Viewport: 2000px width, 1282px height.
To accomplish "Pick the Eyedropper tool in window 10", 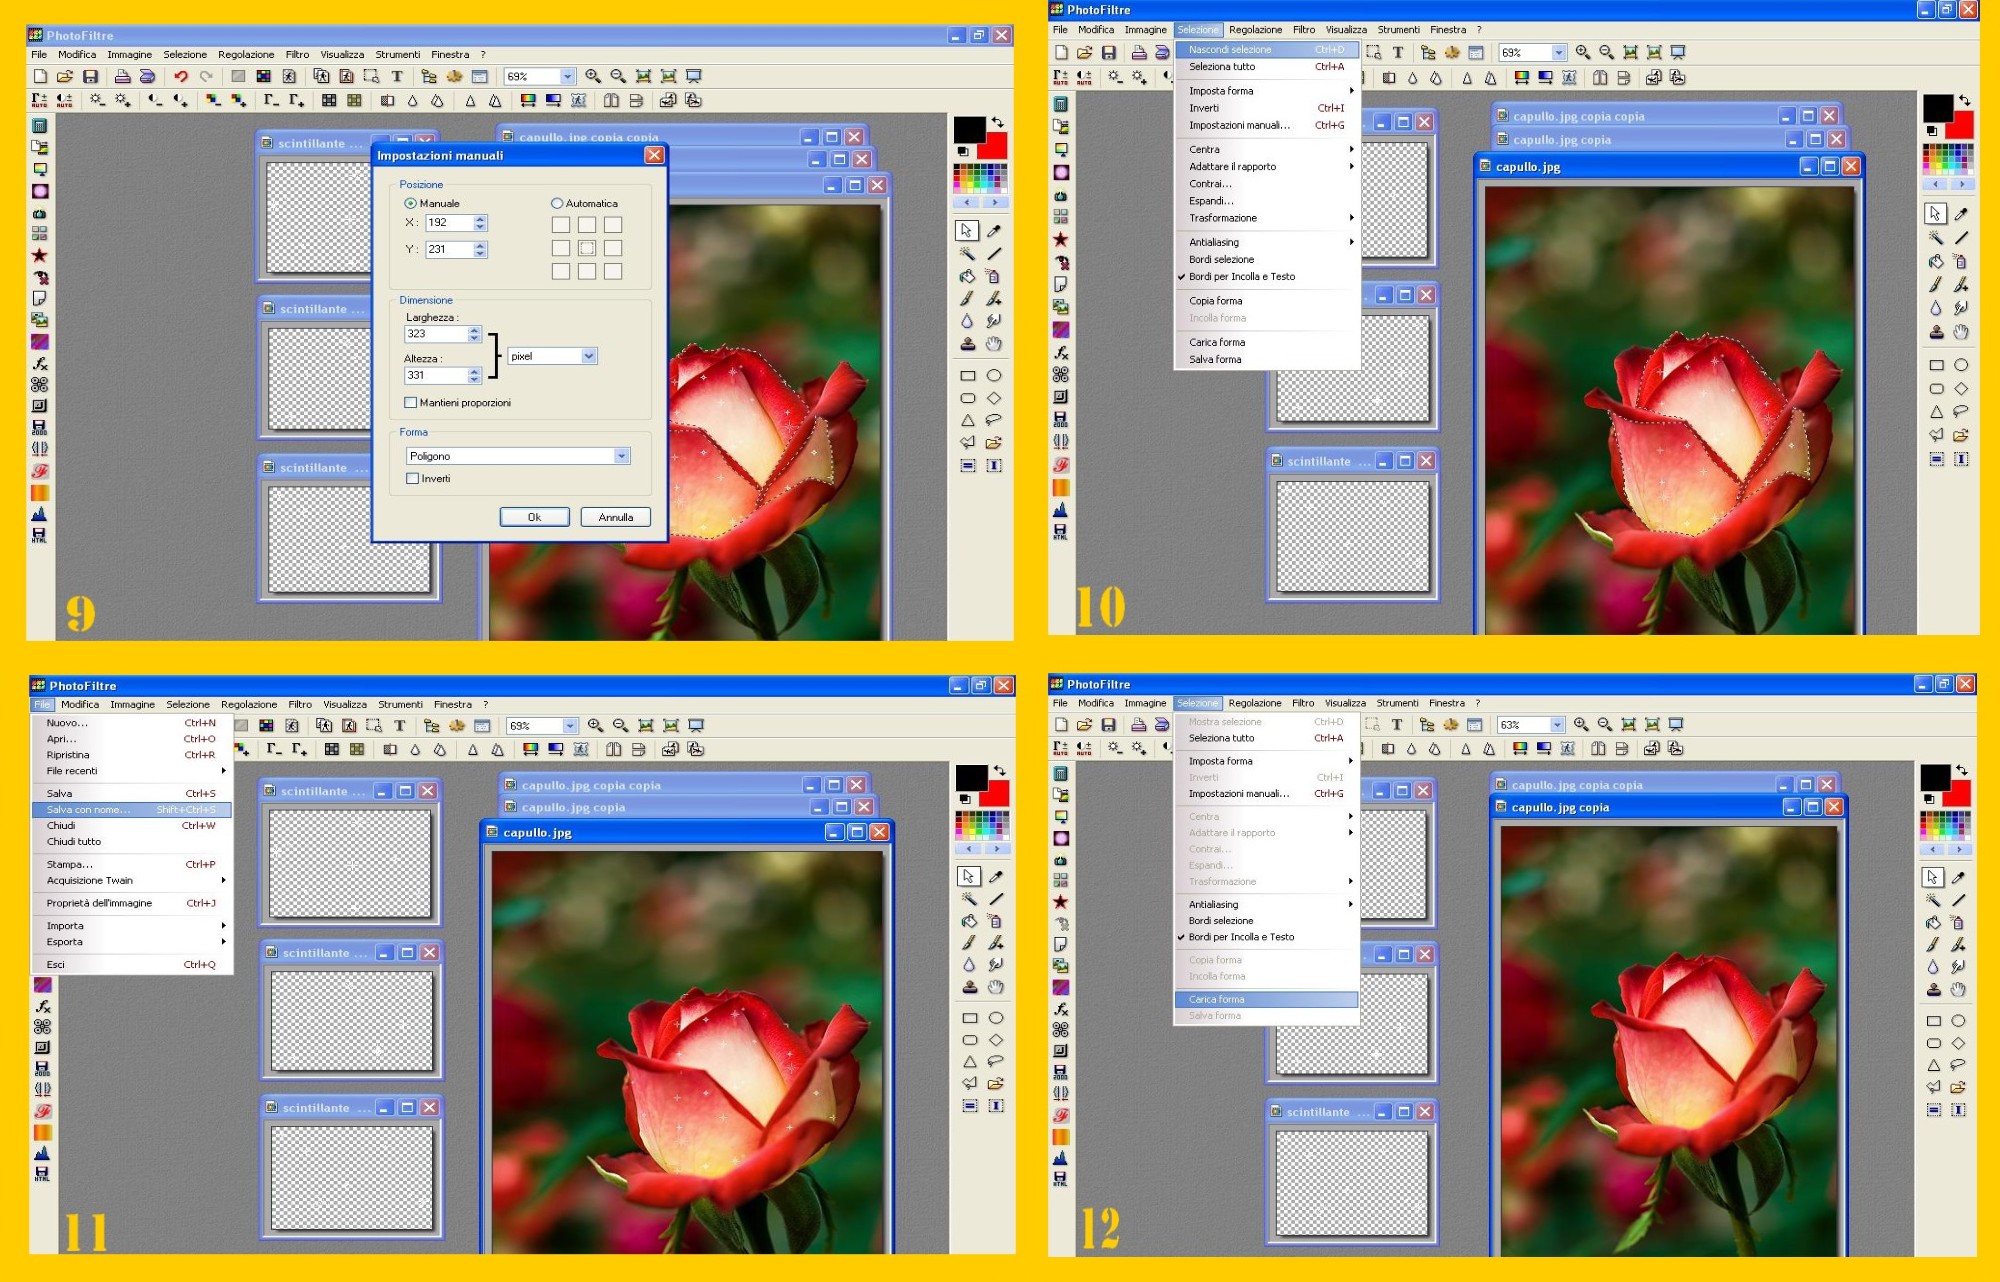I will 1961,214.
